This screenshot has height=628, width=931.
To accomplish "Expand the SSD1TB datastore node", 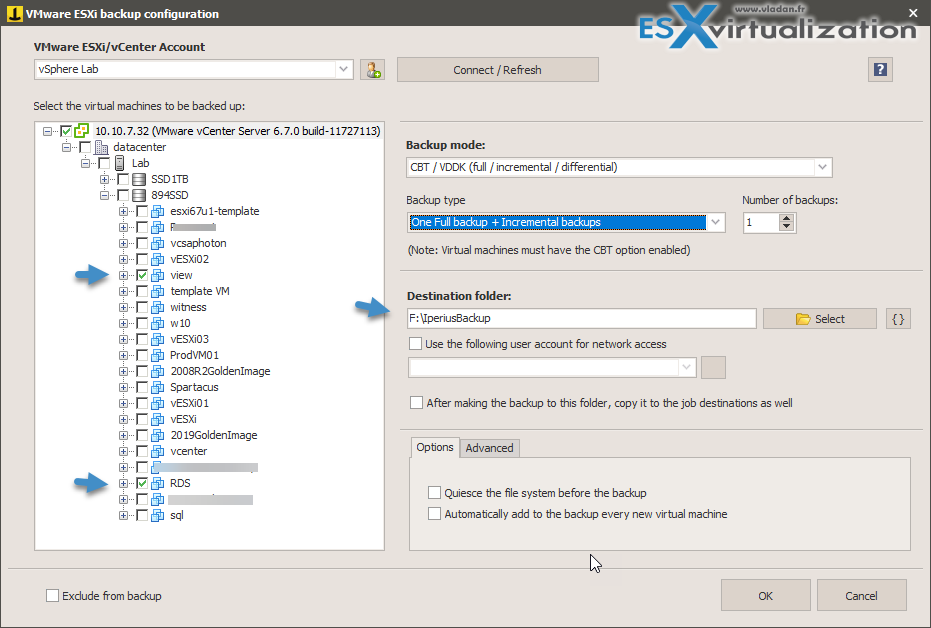I will [x=104, y=179].
